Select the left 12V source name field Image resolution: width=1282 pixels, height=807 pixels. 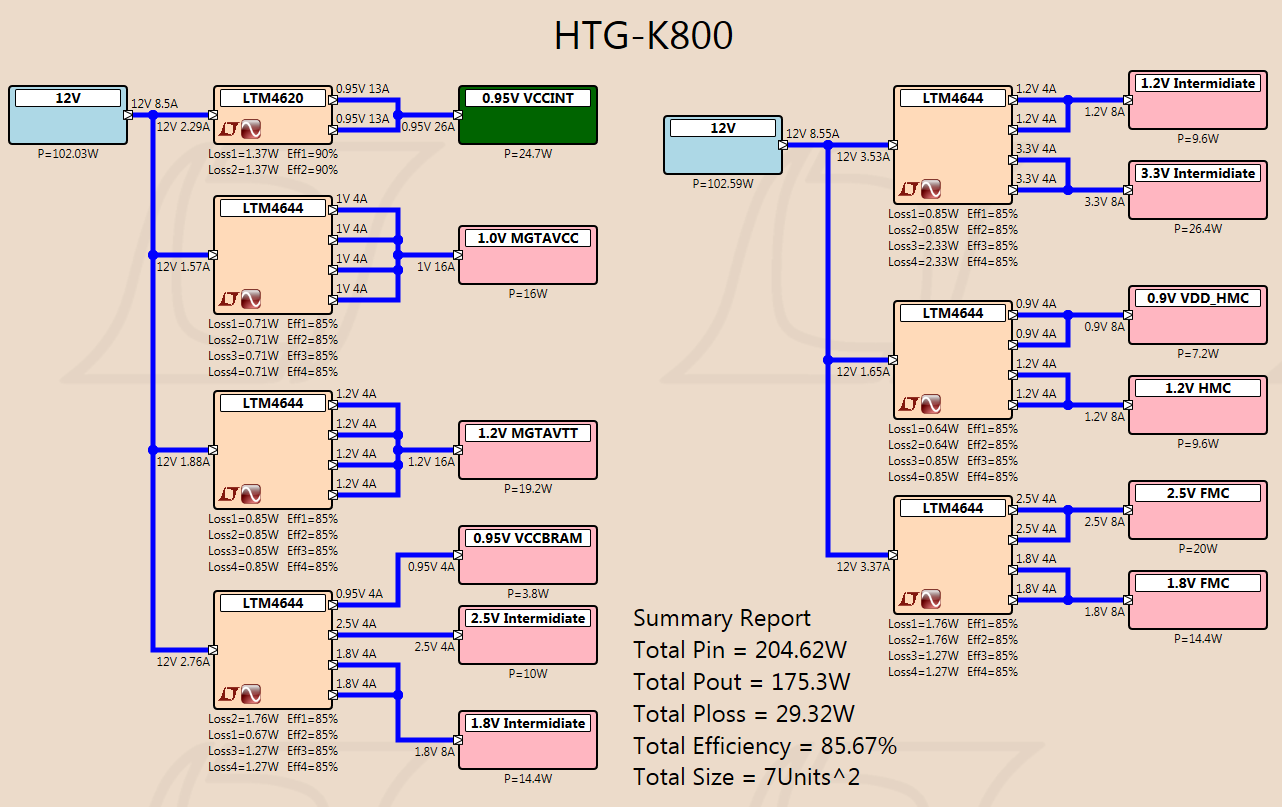[68, 98]
